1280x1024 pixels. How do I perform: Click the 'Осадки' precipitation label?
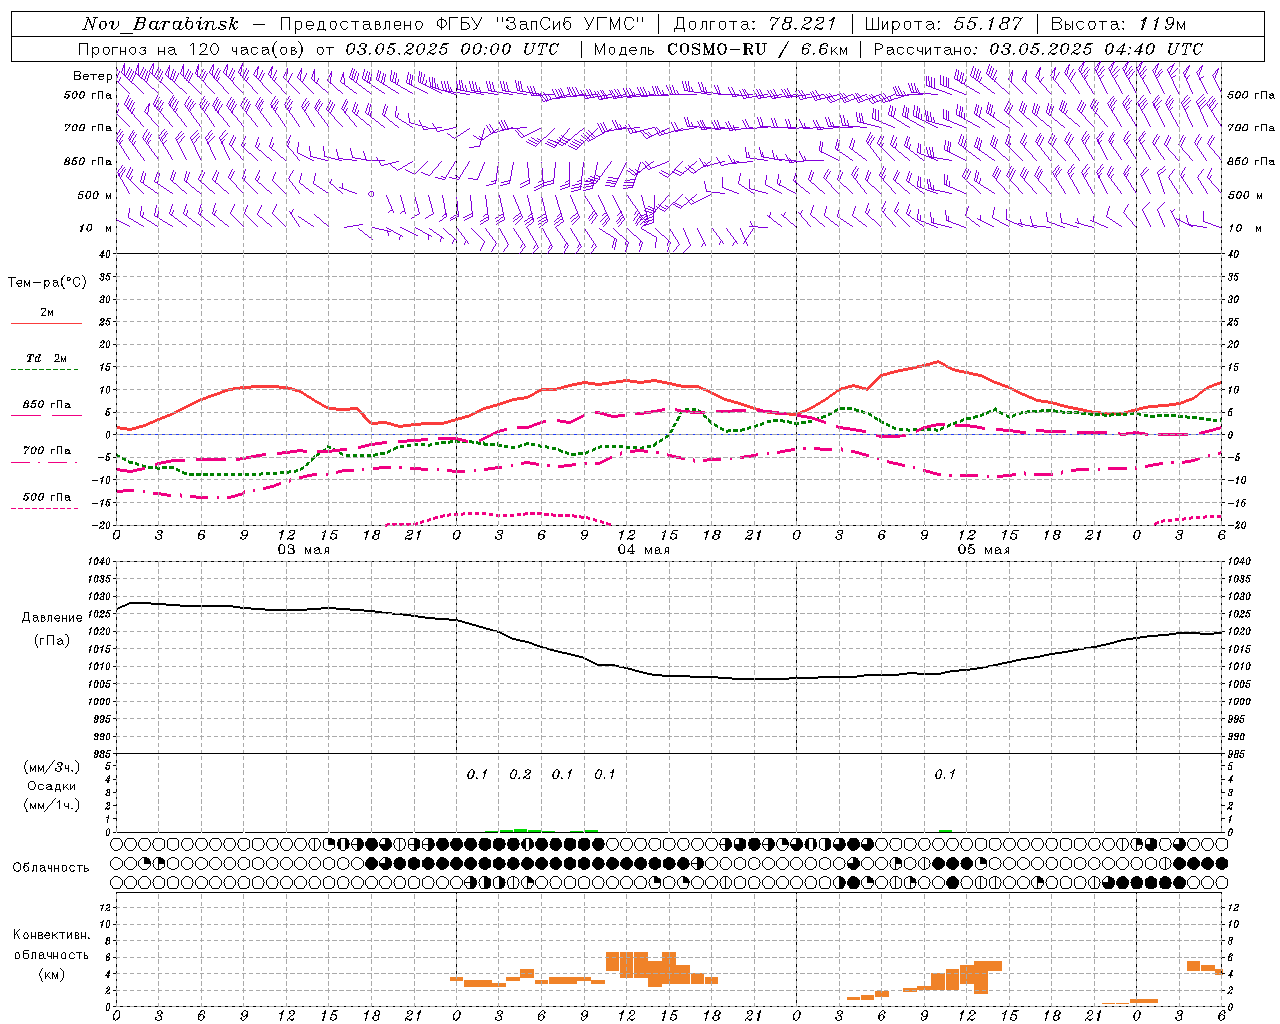[x=52, y=786]
